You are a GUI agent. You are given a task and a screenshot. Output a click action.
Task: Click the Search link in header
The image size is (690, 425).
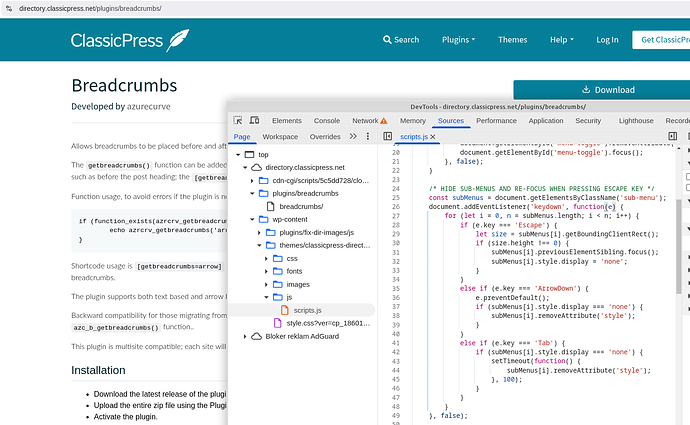point(401,40)
